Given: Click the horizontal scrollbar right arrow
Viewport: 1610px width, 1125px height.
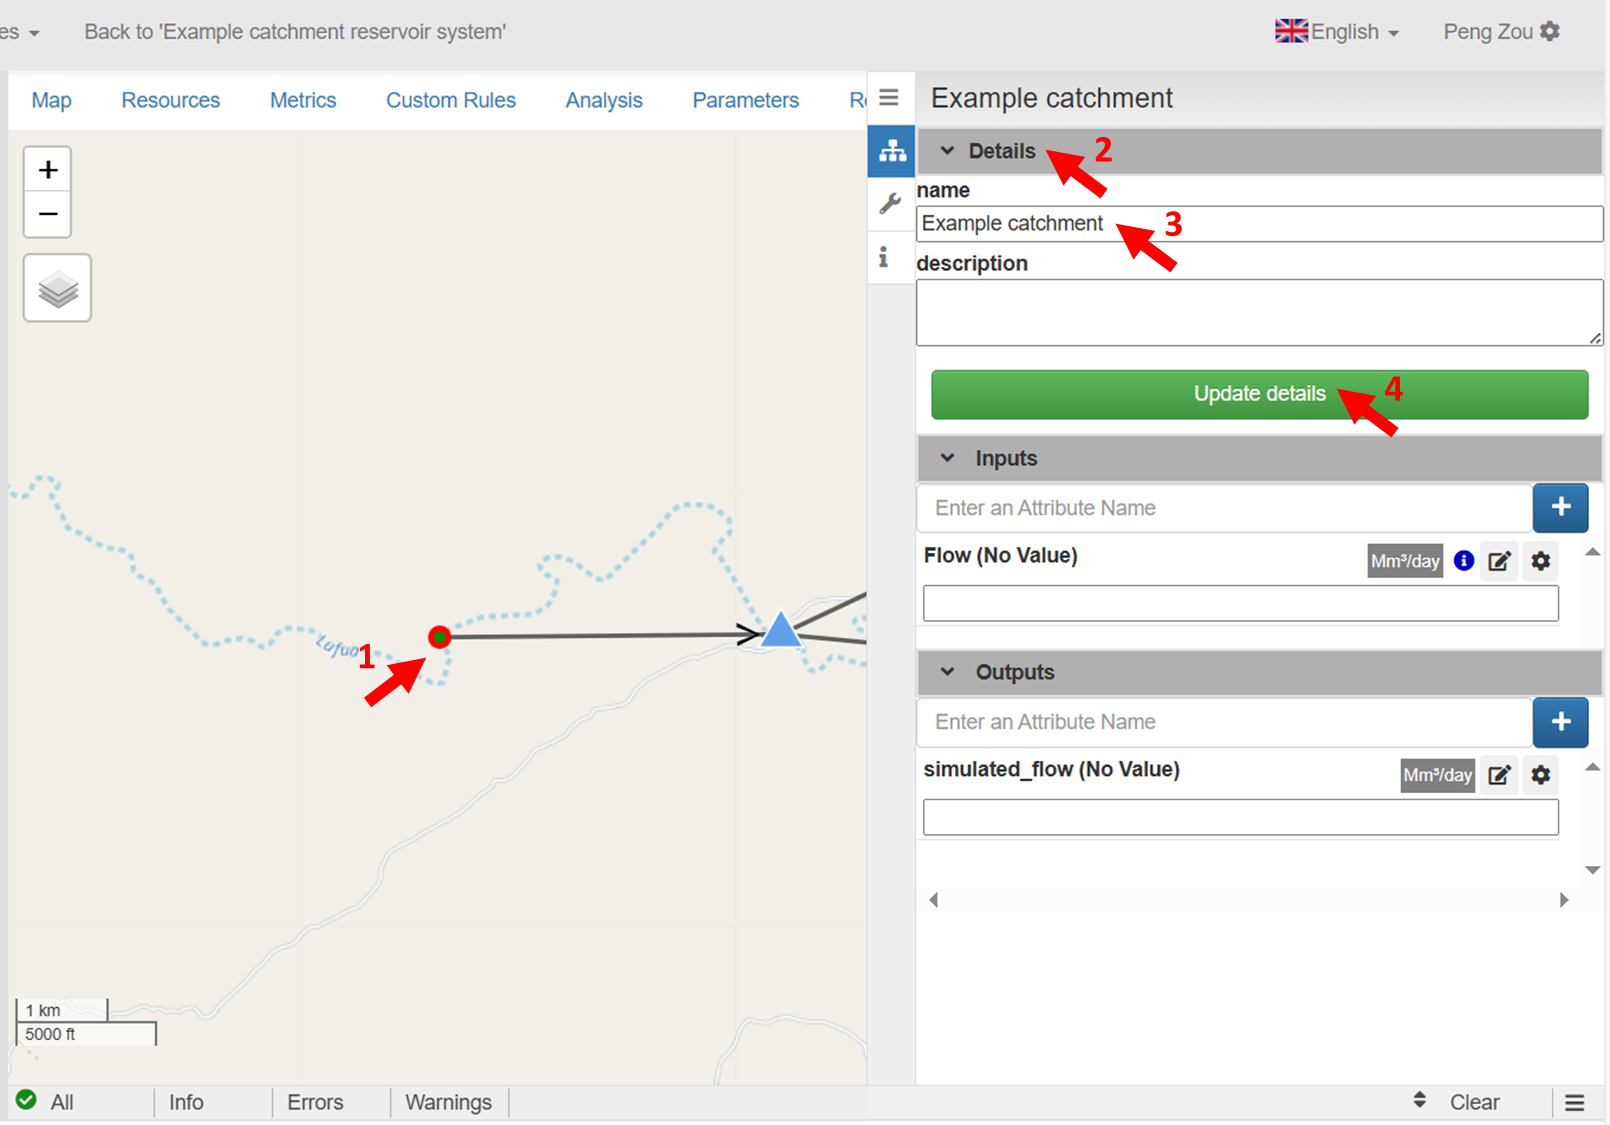Looking at the screenshot, I should 1564,900.
